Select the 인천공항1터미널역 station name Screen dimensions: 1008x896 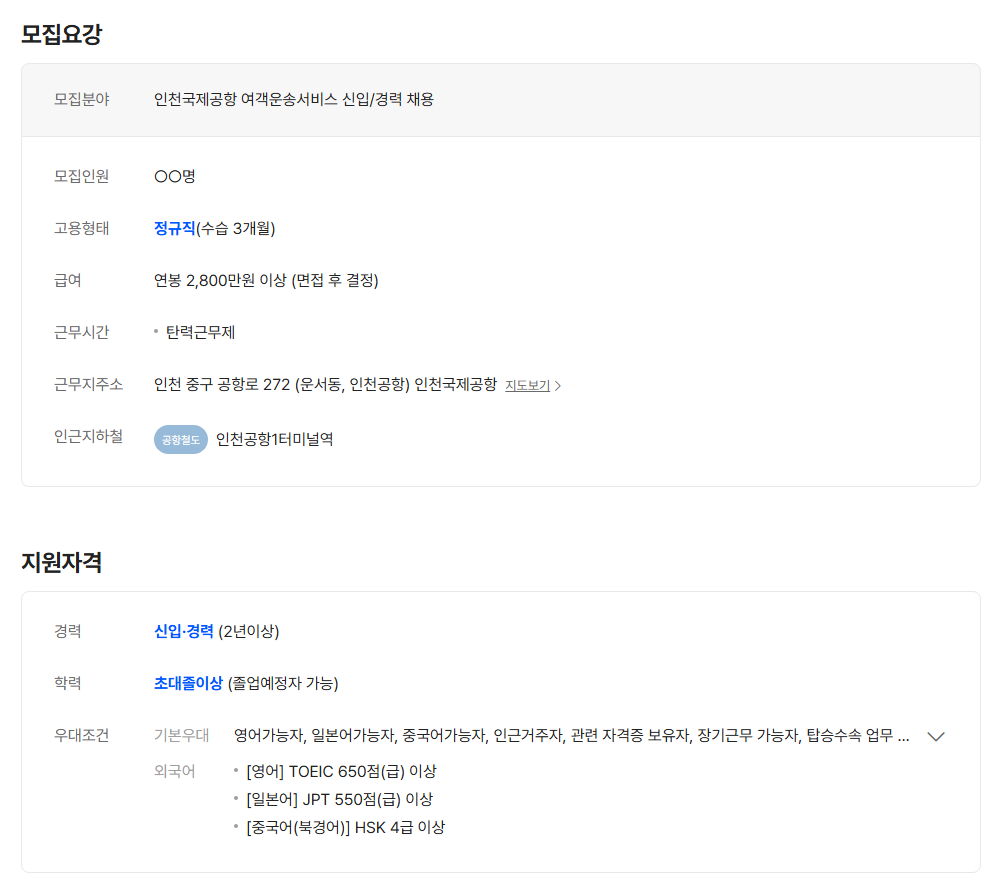(x=274, y=439)
